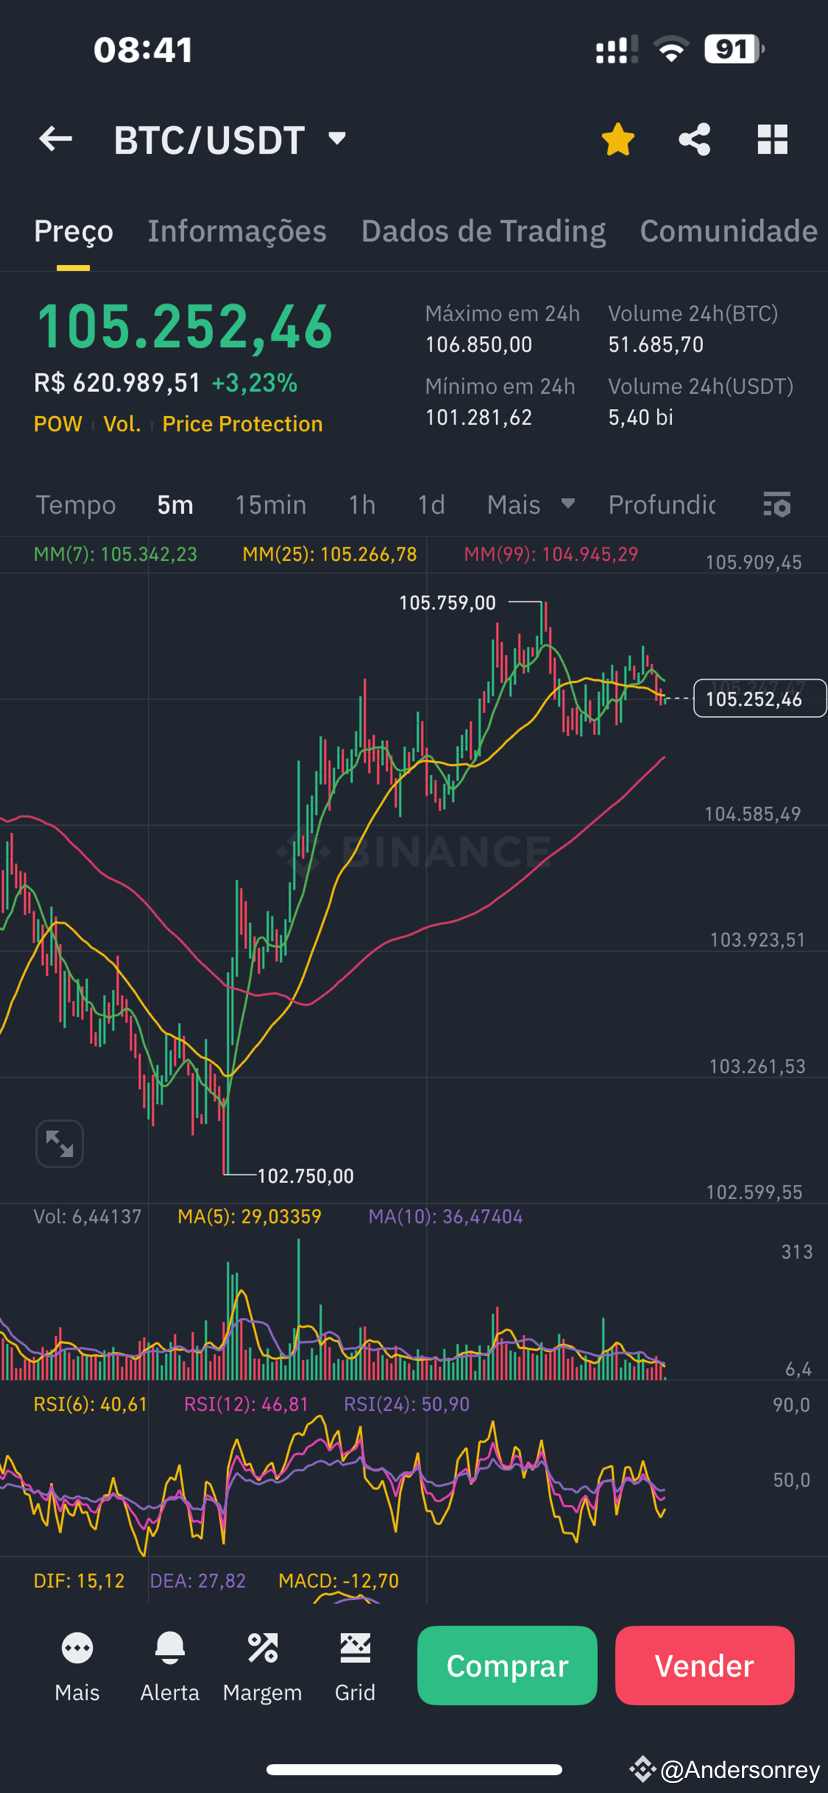Viewport: 828px width, 1793px height.
Task: Tap the back arrow icon
Action: pos(55,139)
